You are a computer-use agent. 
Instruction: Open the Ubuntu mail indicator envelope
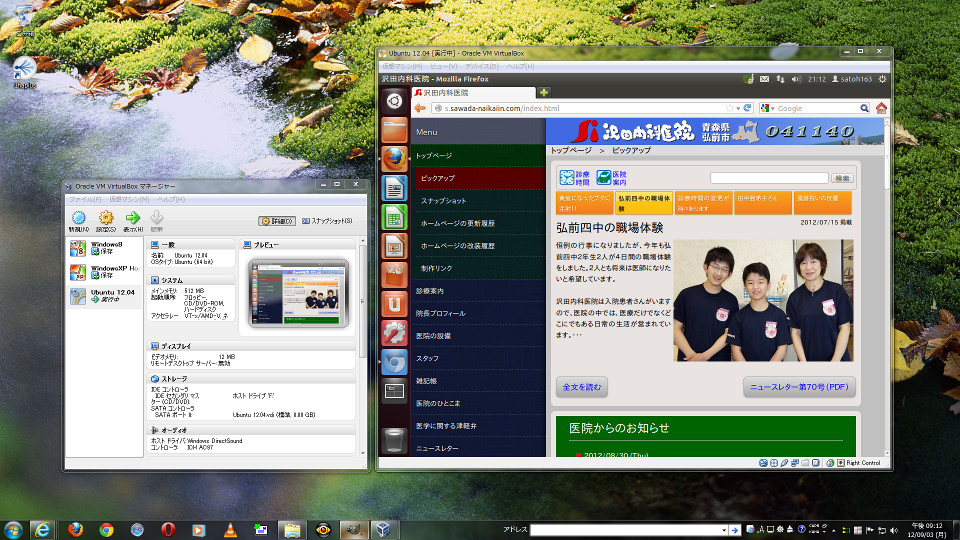tap(765, 79)
